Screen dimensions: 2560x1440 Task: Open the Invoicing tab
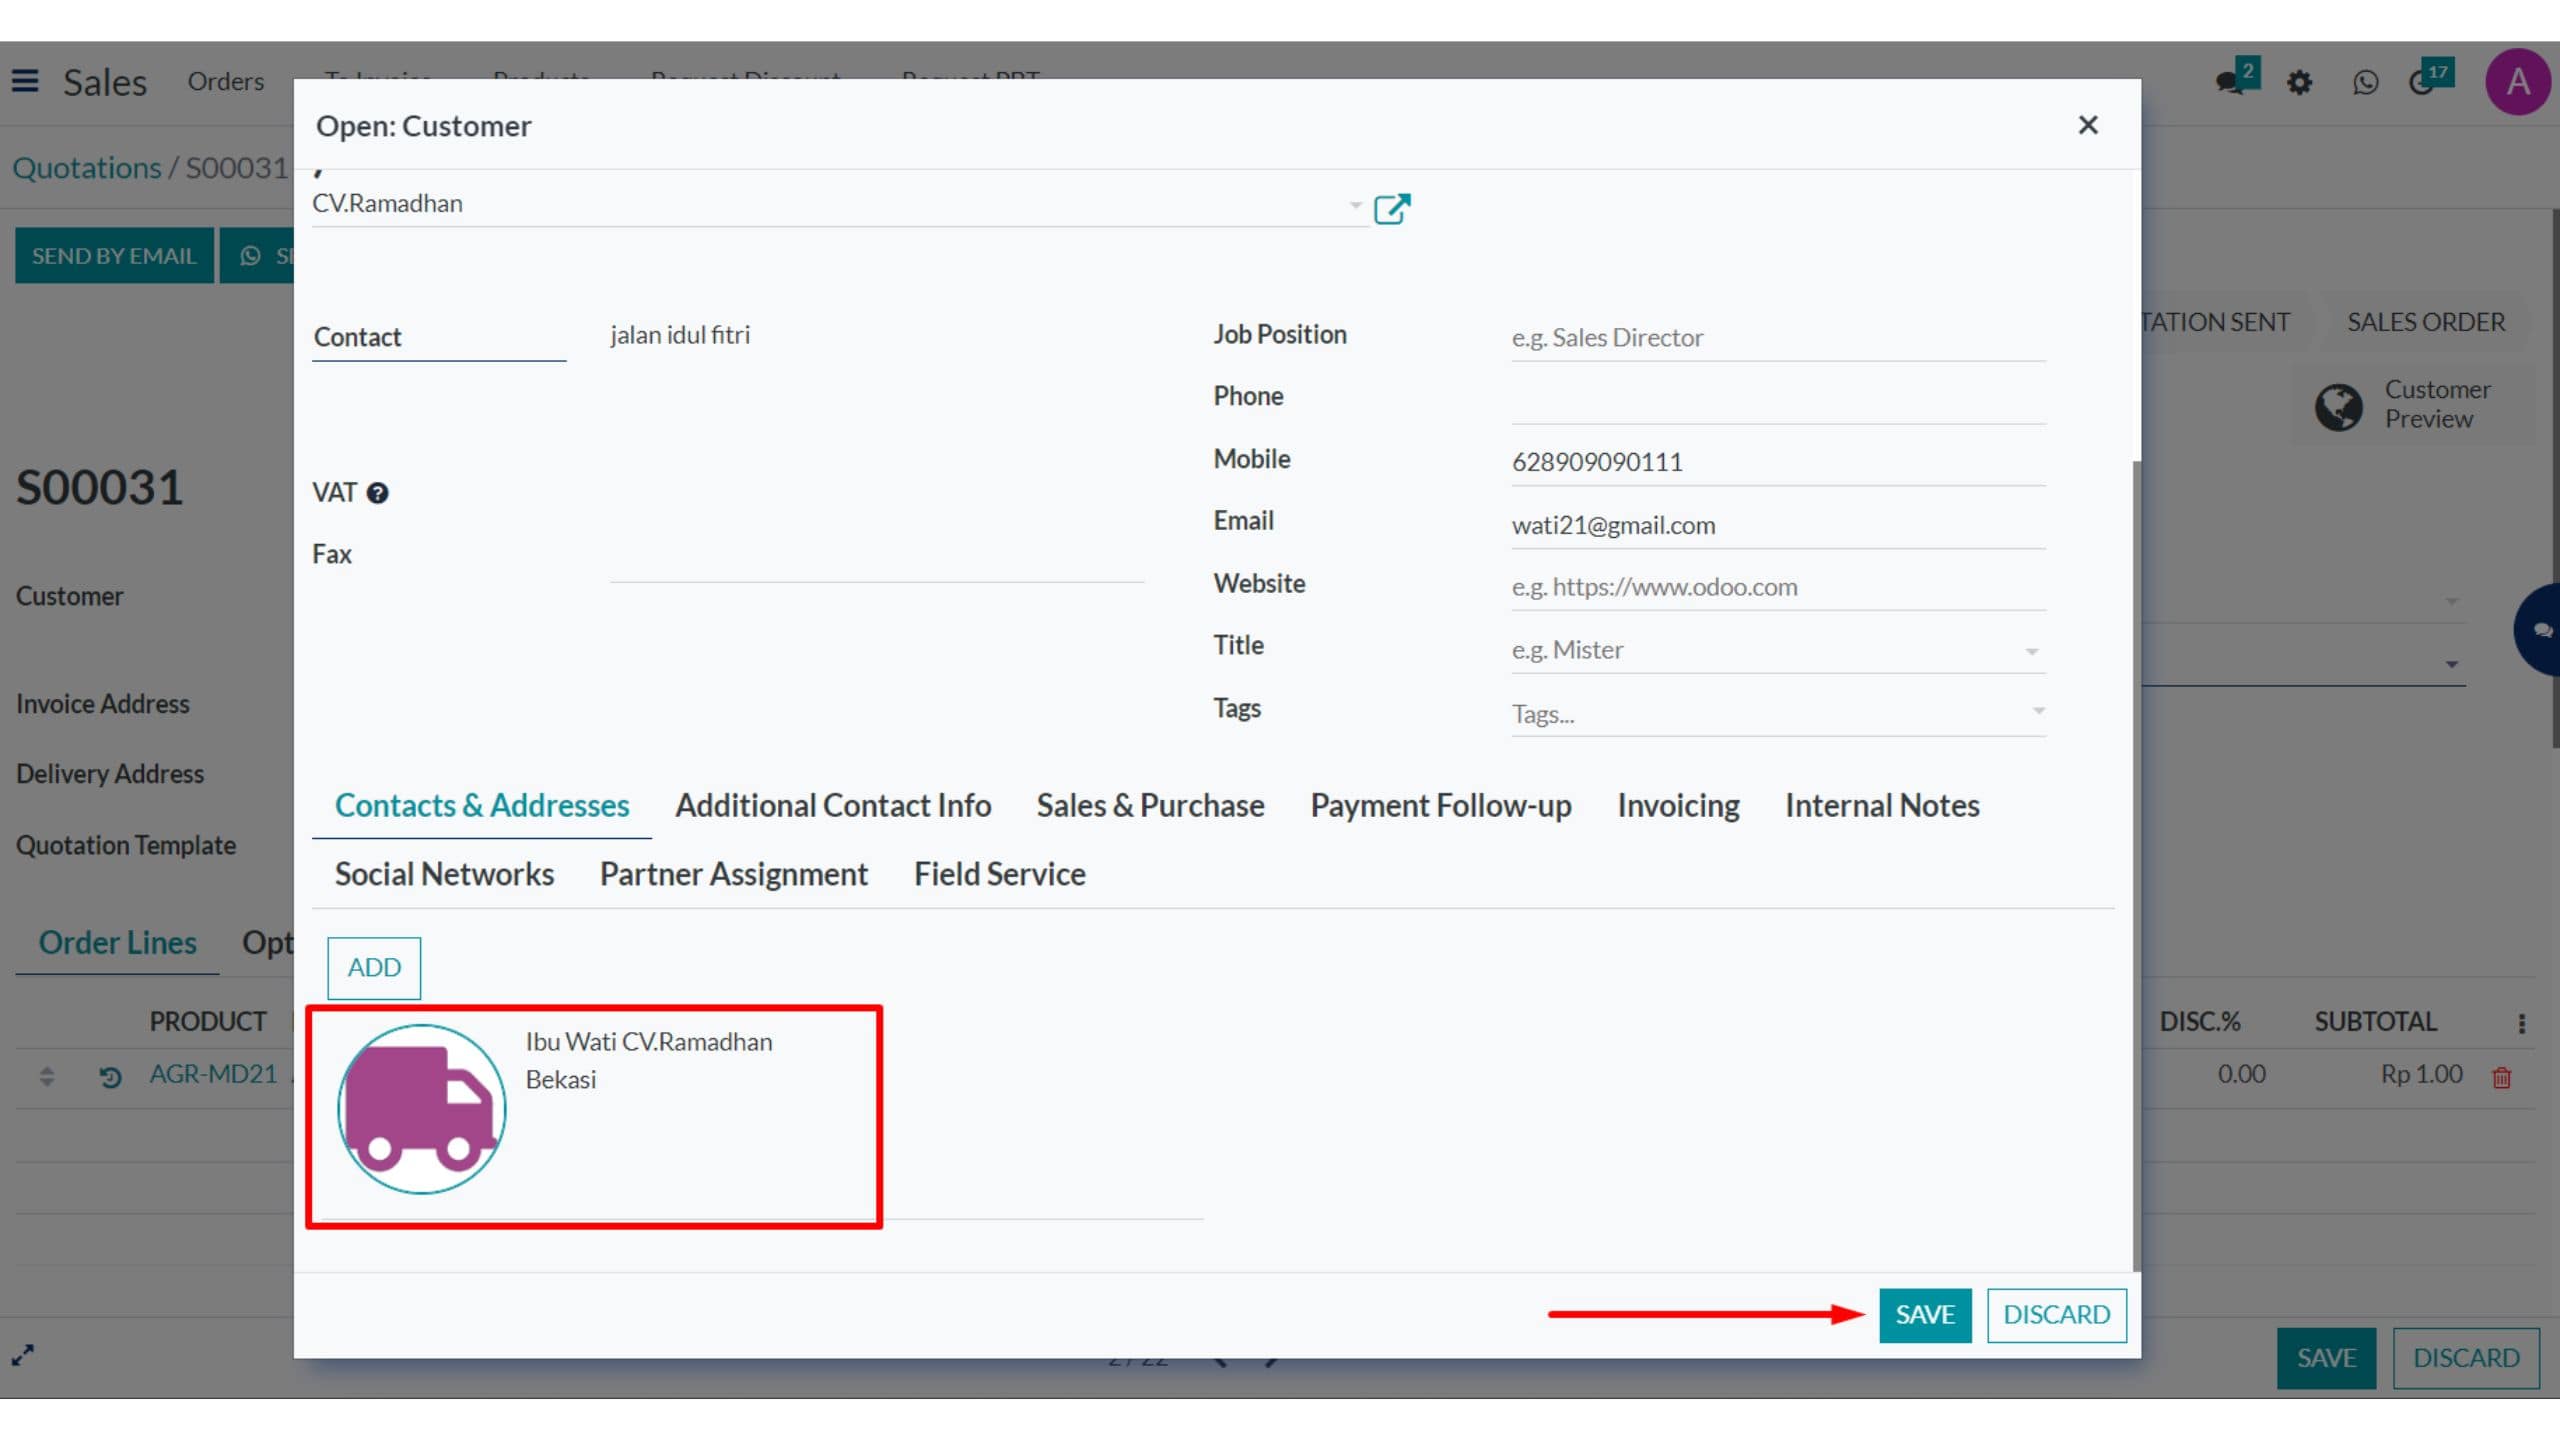(x=1678, y=805)
